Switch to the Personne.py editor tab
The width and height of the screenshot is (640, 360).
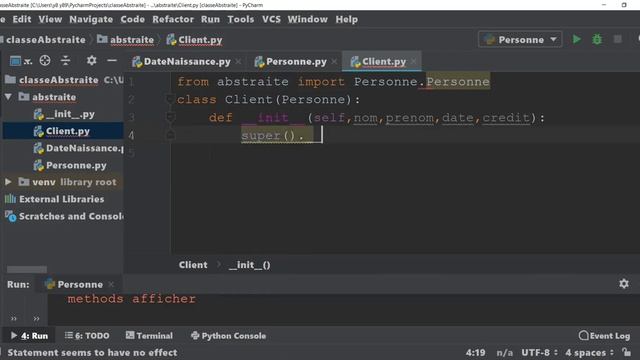(290, 62)
